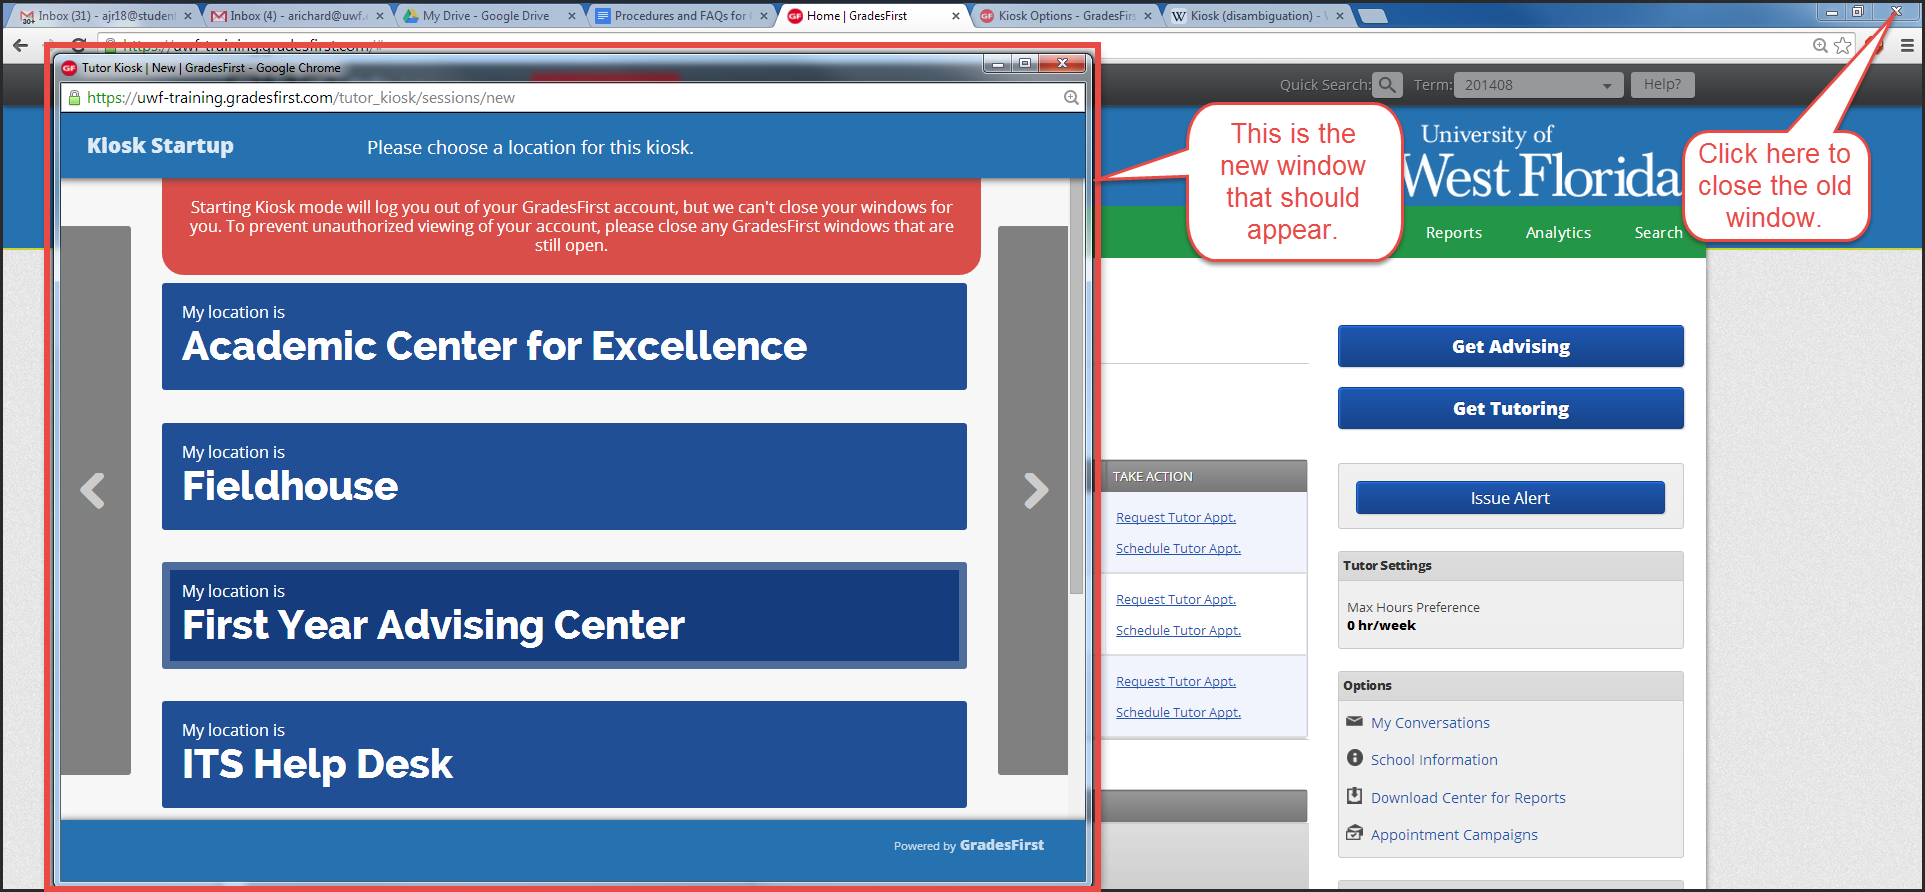Click first Schedule Tutor Appt. link
This screenshot has width=1925, height=892.
pos(1178,548)
